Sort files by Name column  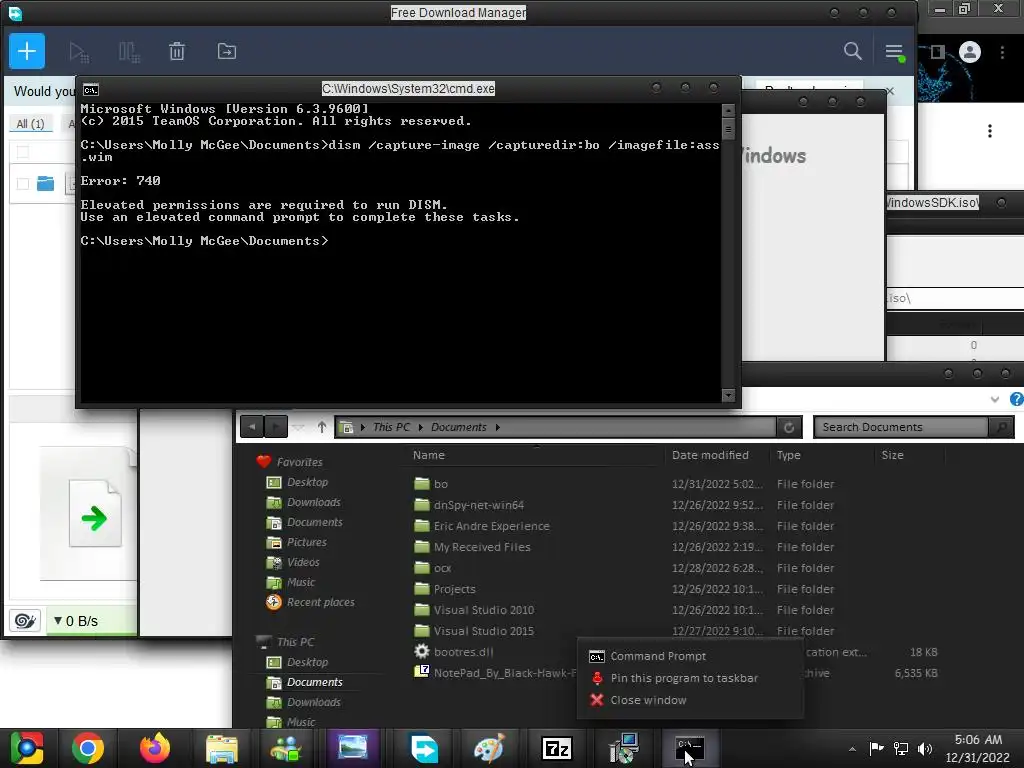click(x=428, y=455)
